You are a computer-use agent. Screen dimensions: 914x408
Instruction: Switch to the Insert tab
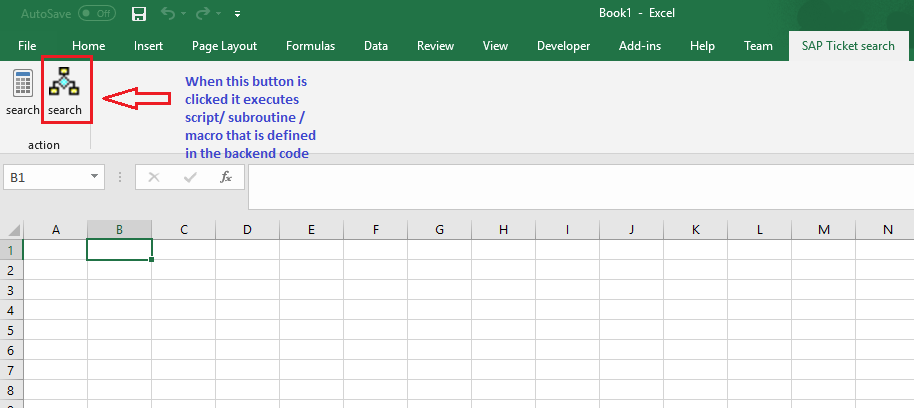click(x=148, y=46)
